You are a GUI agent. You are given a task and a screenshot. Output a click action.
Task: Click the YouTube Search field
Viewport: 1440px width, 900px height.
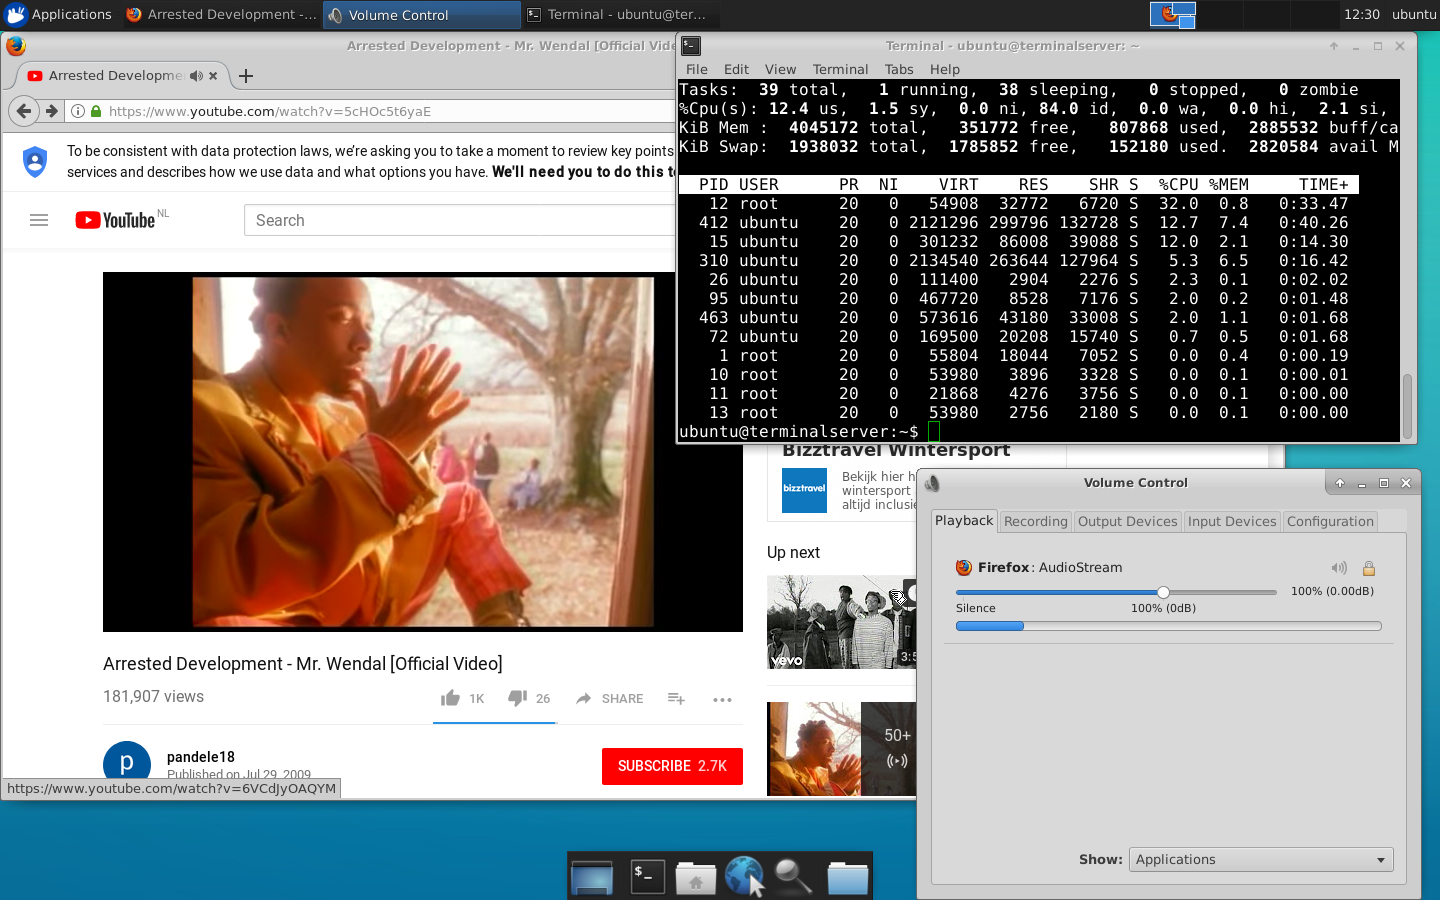[x=460, y=220]
